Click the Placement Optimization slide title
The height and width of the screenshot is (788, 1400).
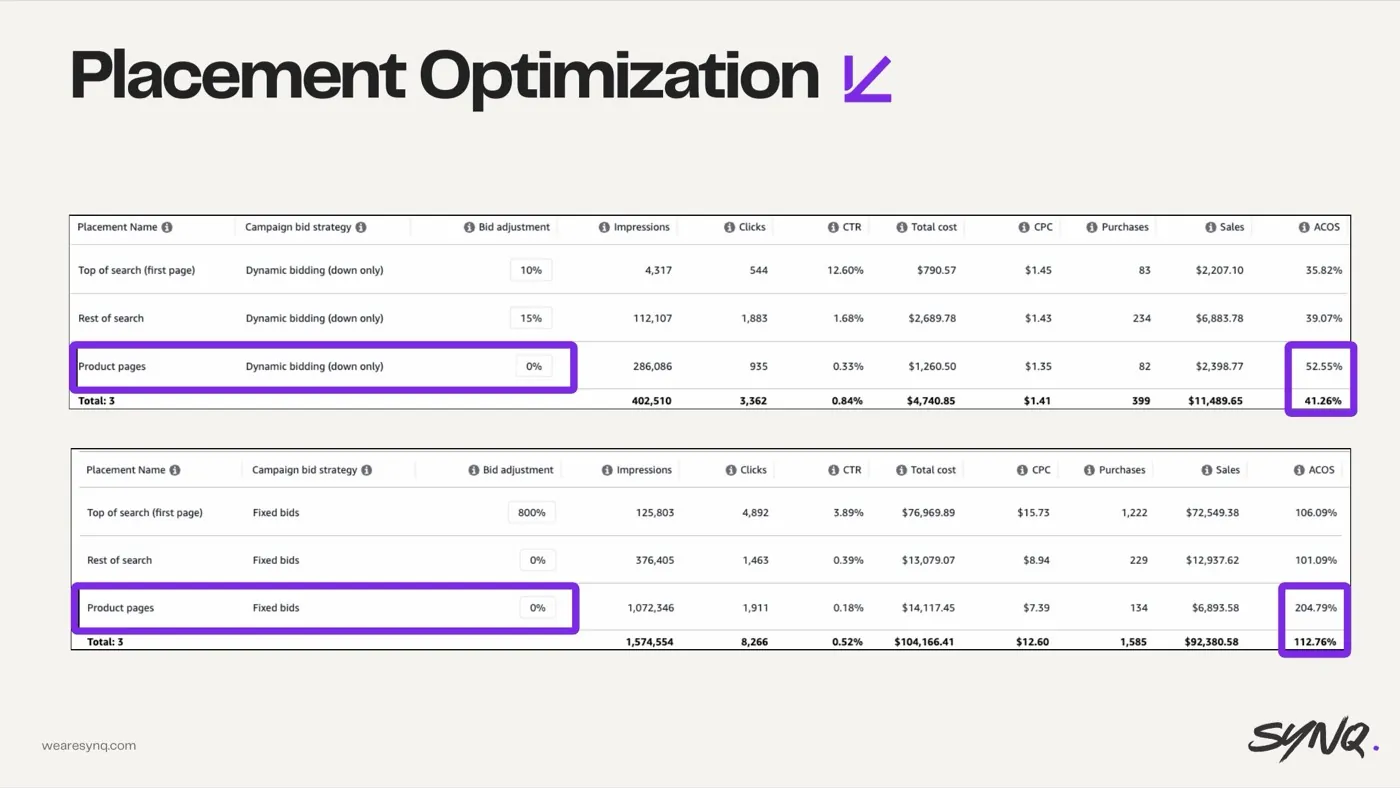tap(445, 76)
